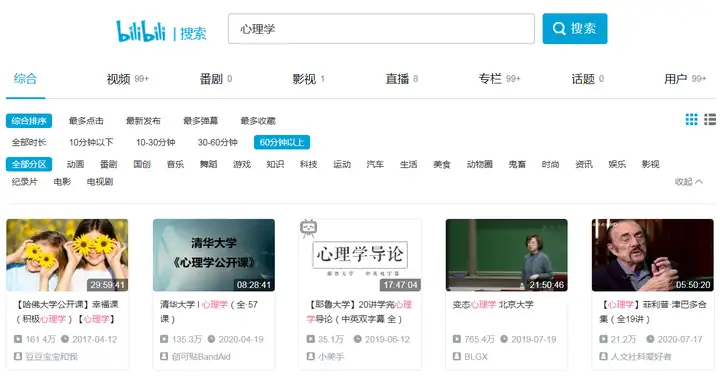
Task: Select 全部时长 duration filter
Action: tap(29, 142)
